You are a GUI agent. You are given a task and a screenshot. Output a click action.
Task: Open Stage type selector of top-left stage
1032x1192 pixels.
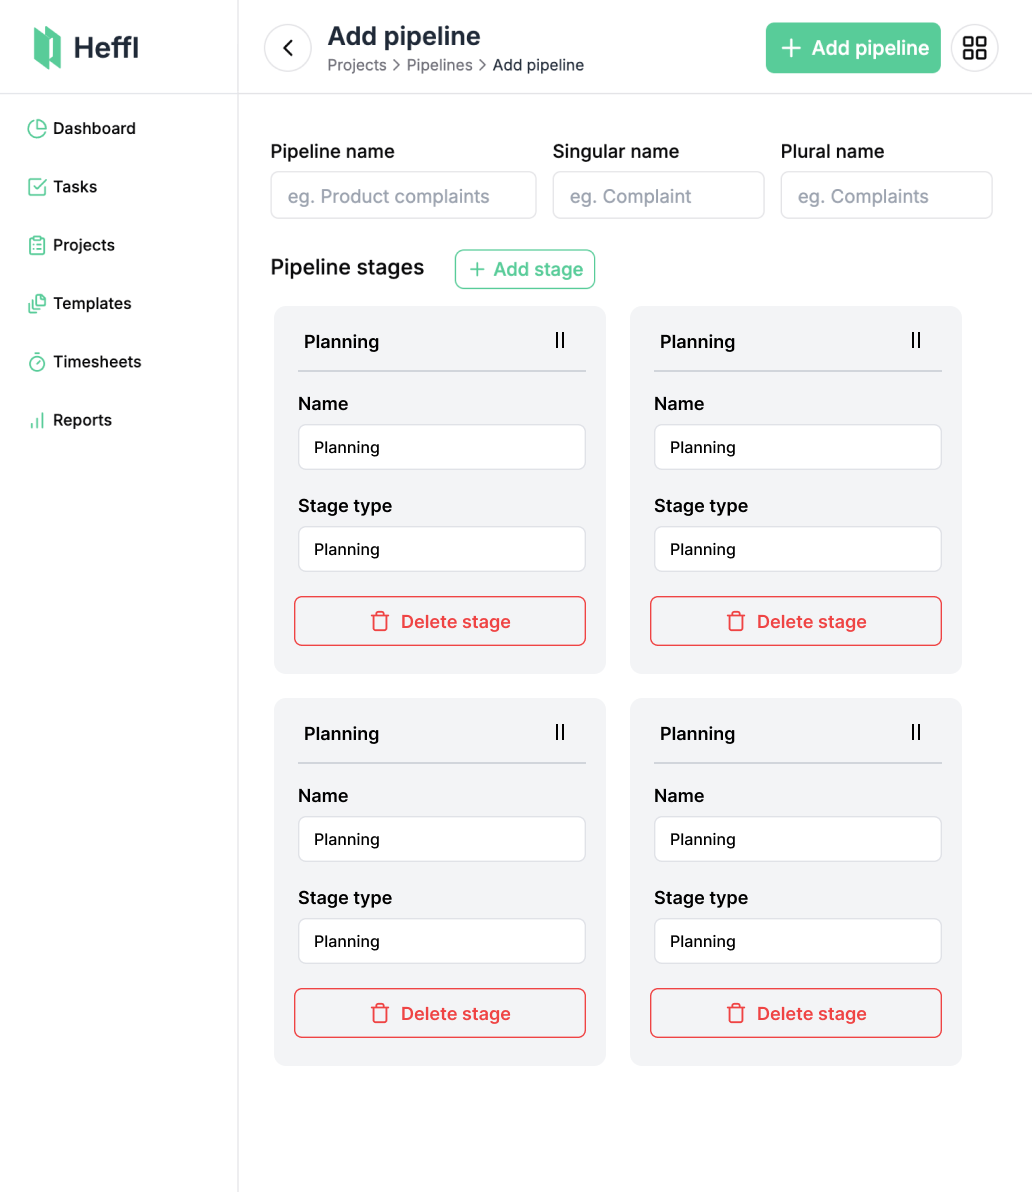coord(442,549)
